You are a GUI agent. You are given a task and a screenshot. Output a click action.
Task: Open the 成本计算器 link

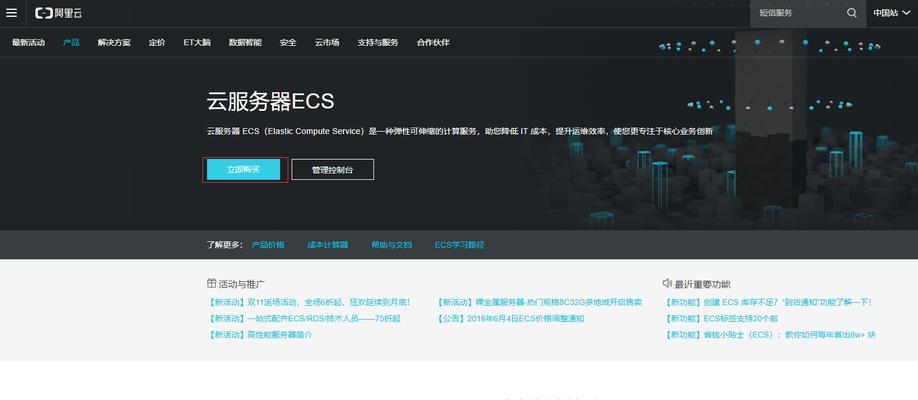pos(328,245)
